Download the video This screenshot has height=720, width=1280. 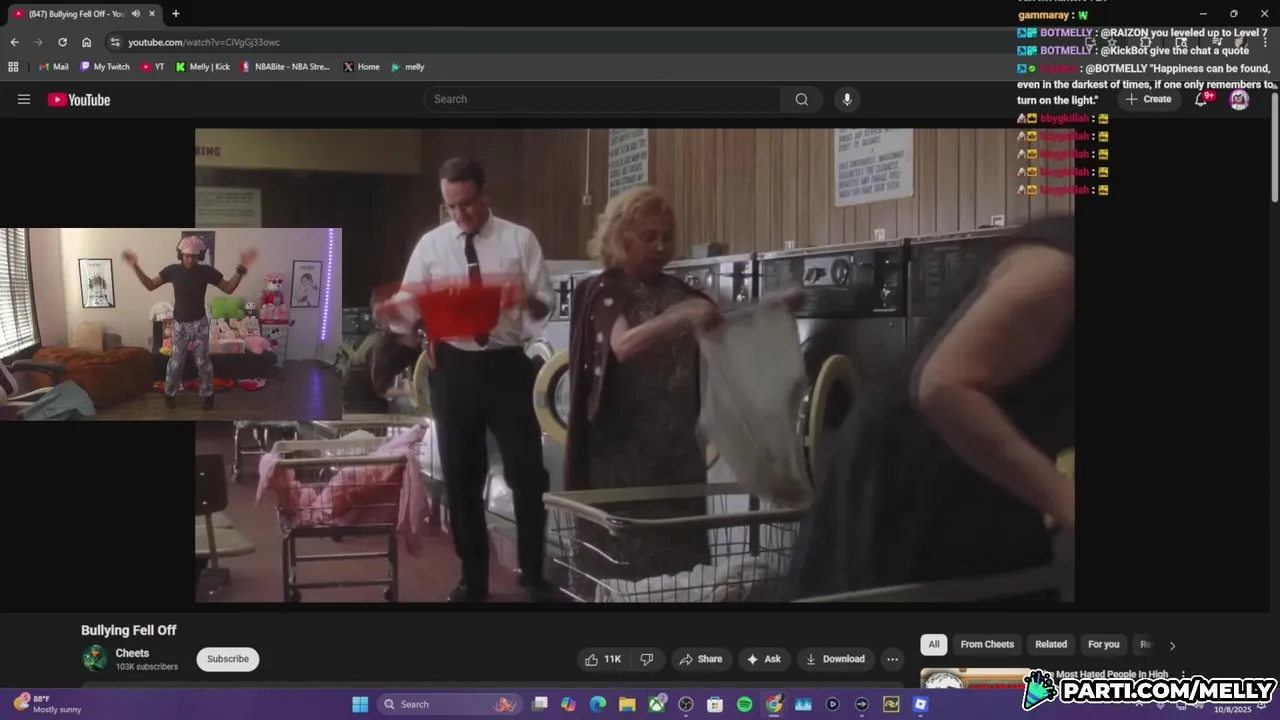(x=835, y=659)
